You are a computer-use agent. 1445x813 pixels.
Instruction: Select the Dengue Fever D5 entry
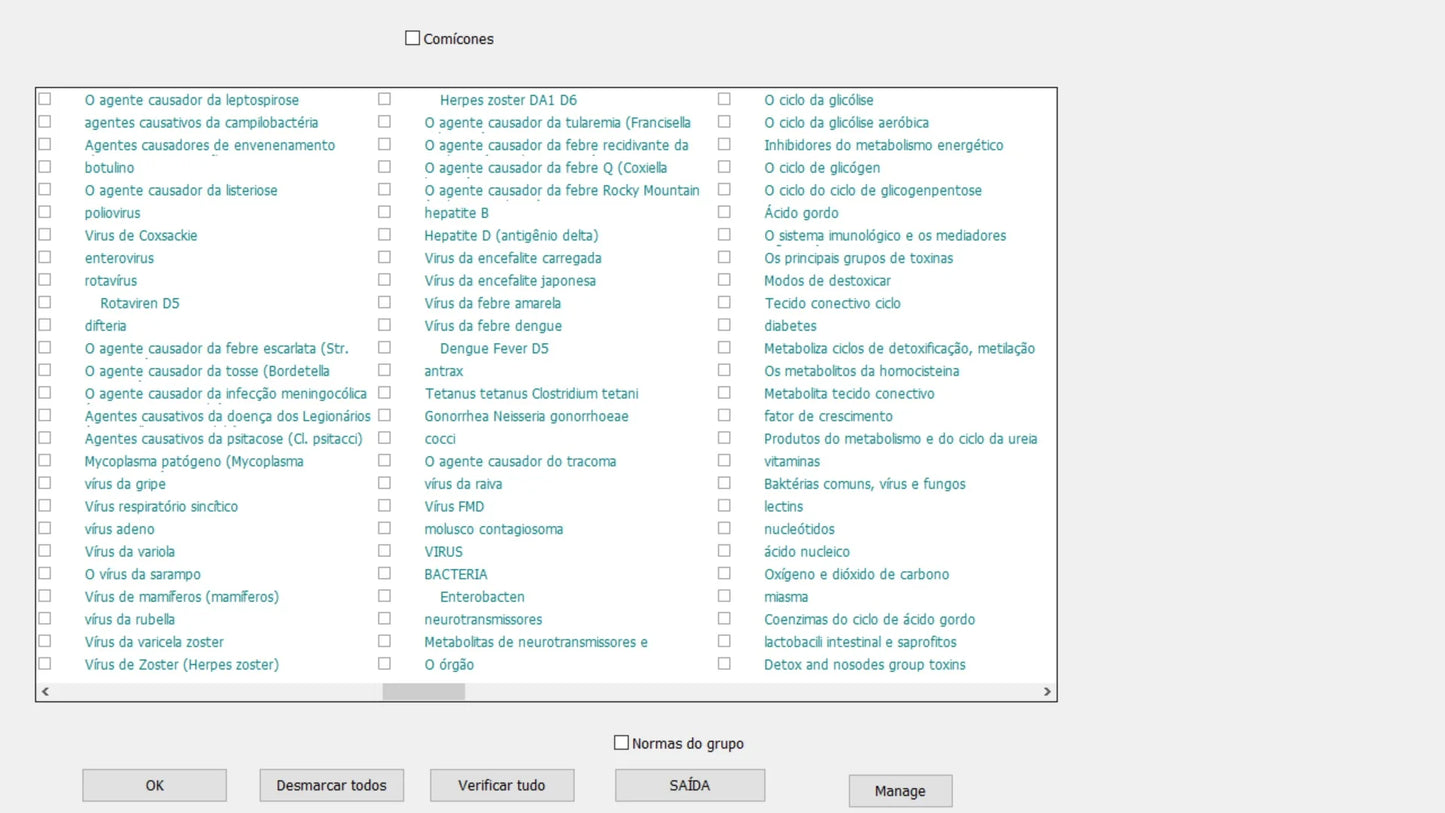click(x=494, y=348)
